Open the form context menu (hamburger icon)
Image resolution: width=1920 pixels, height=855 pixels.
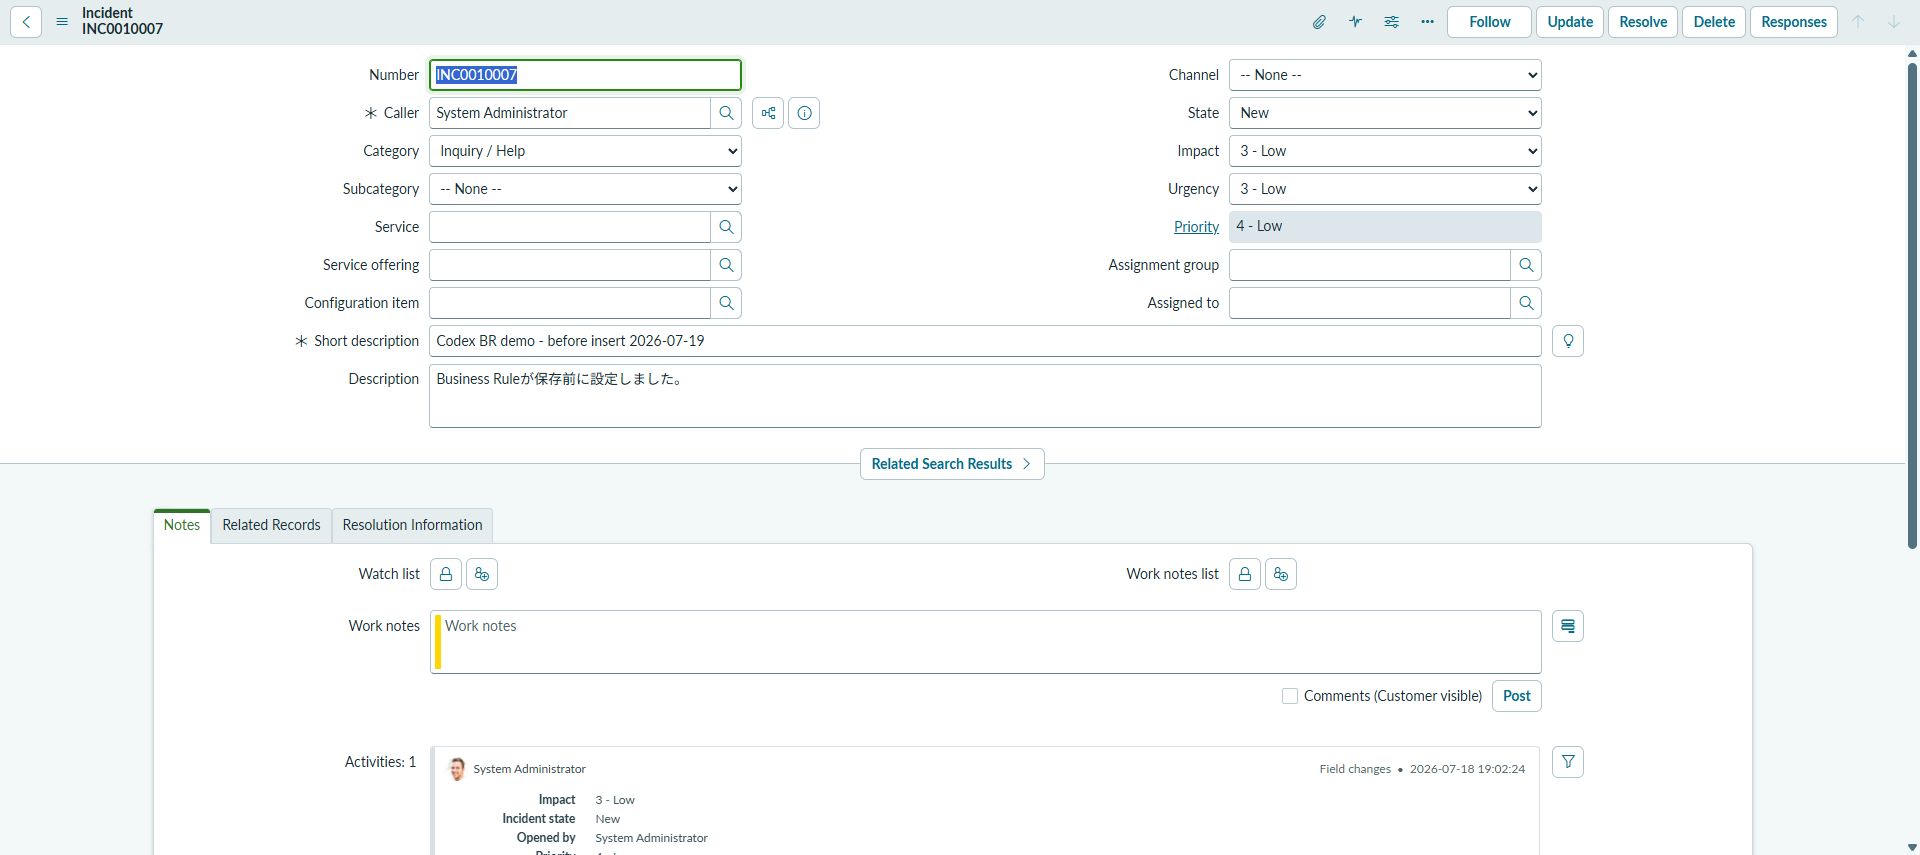tap(62, 22)
